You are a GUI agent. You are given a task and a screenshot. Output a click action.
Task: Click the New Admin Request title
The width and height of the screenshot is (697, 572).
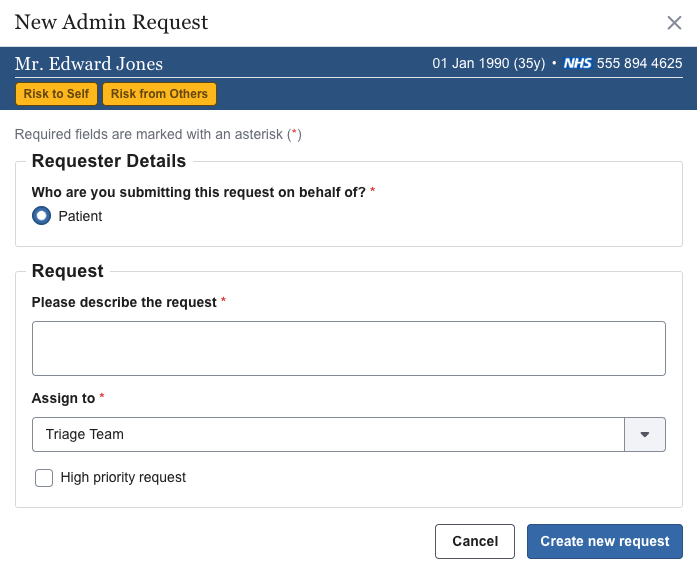(111, 22)
